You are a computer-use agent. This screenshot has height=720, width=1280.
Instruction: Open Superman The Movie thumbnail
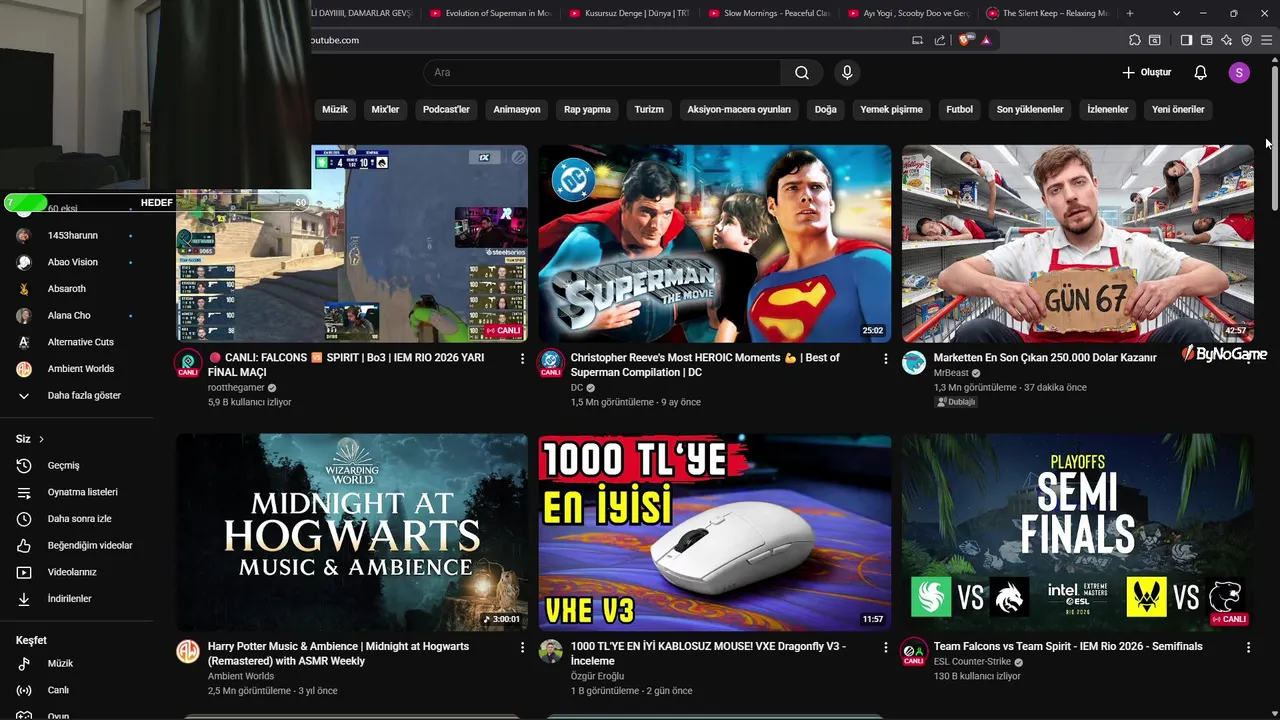click(x=714, y=243)
